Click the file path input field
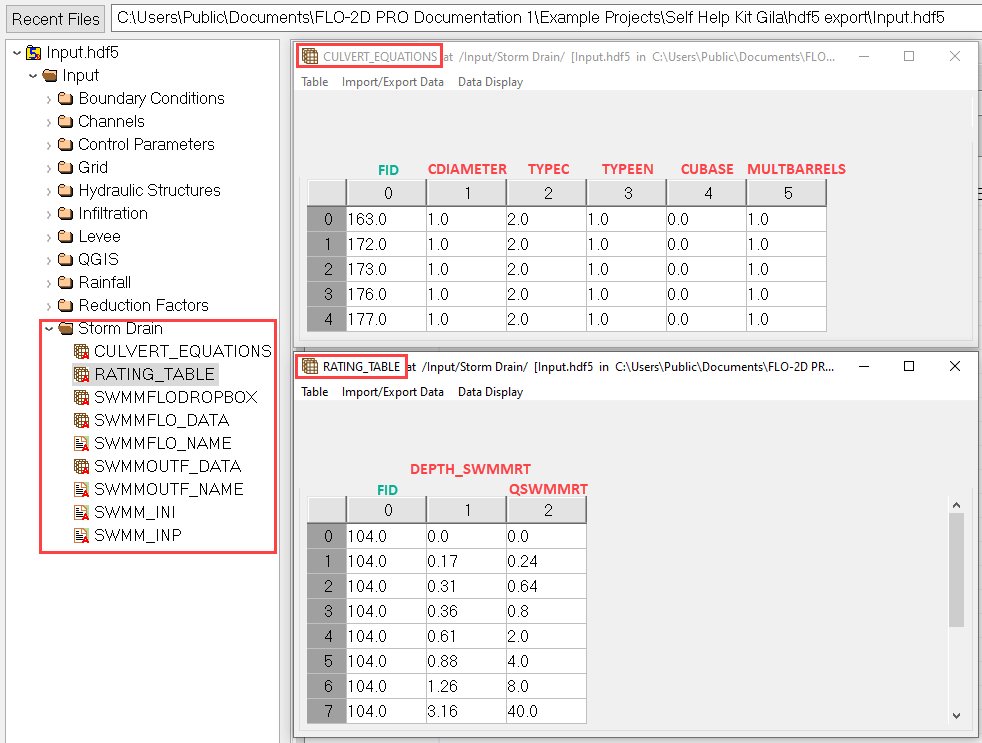Image resolution: width=982 pixels, height=743 pixels. click(x=545, y=18)
